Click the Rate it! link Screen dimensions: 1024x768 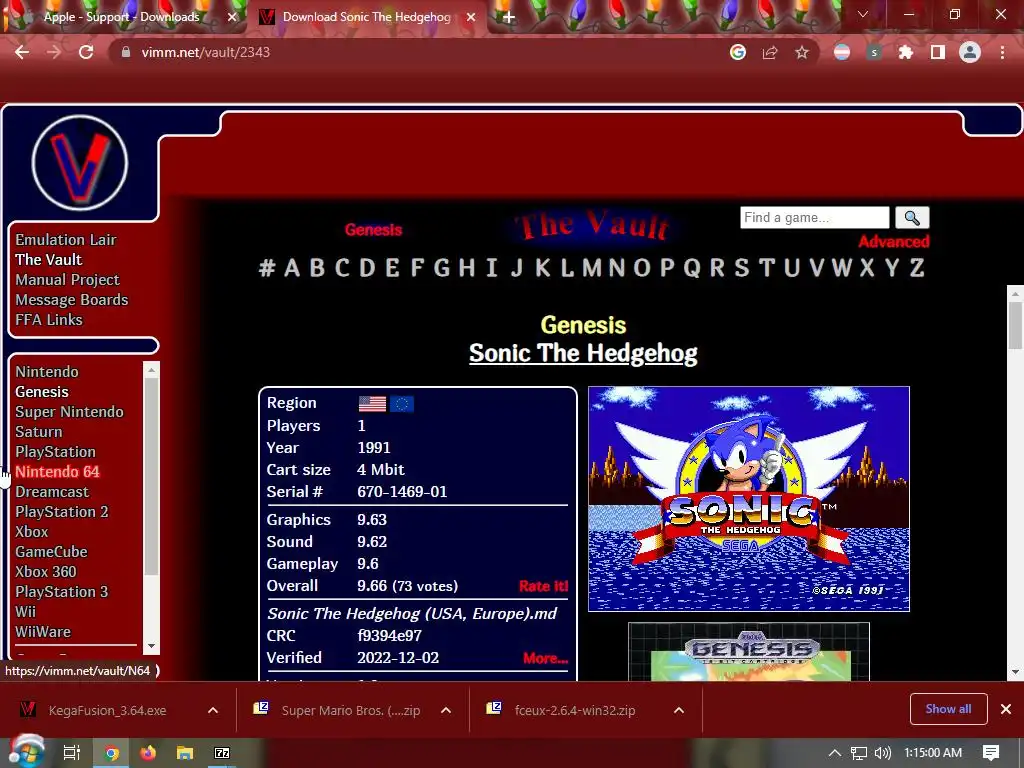543,586
